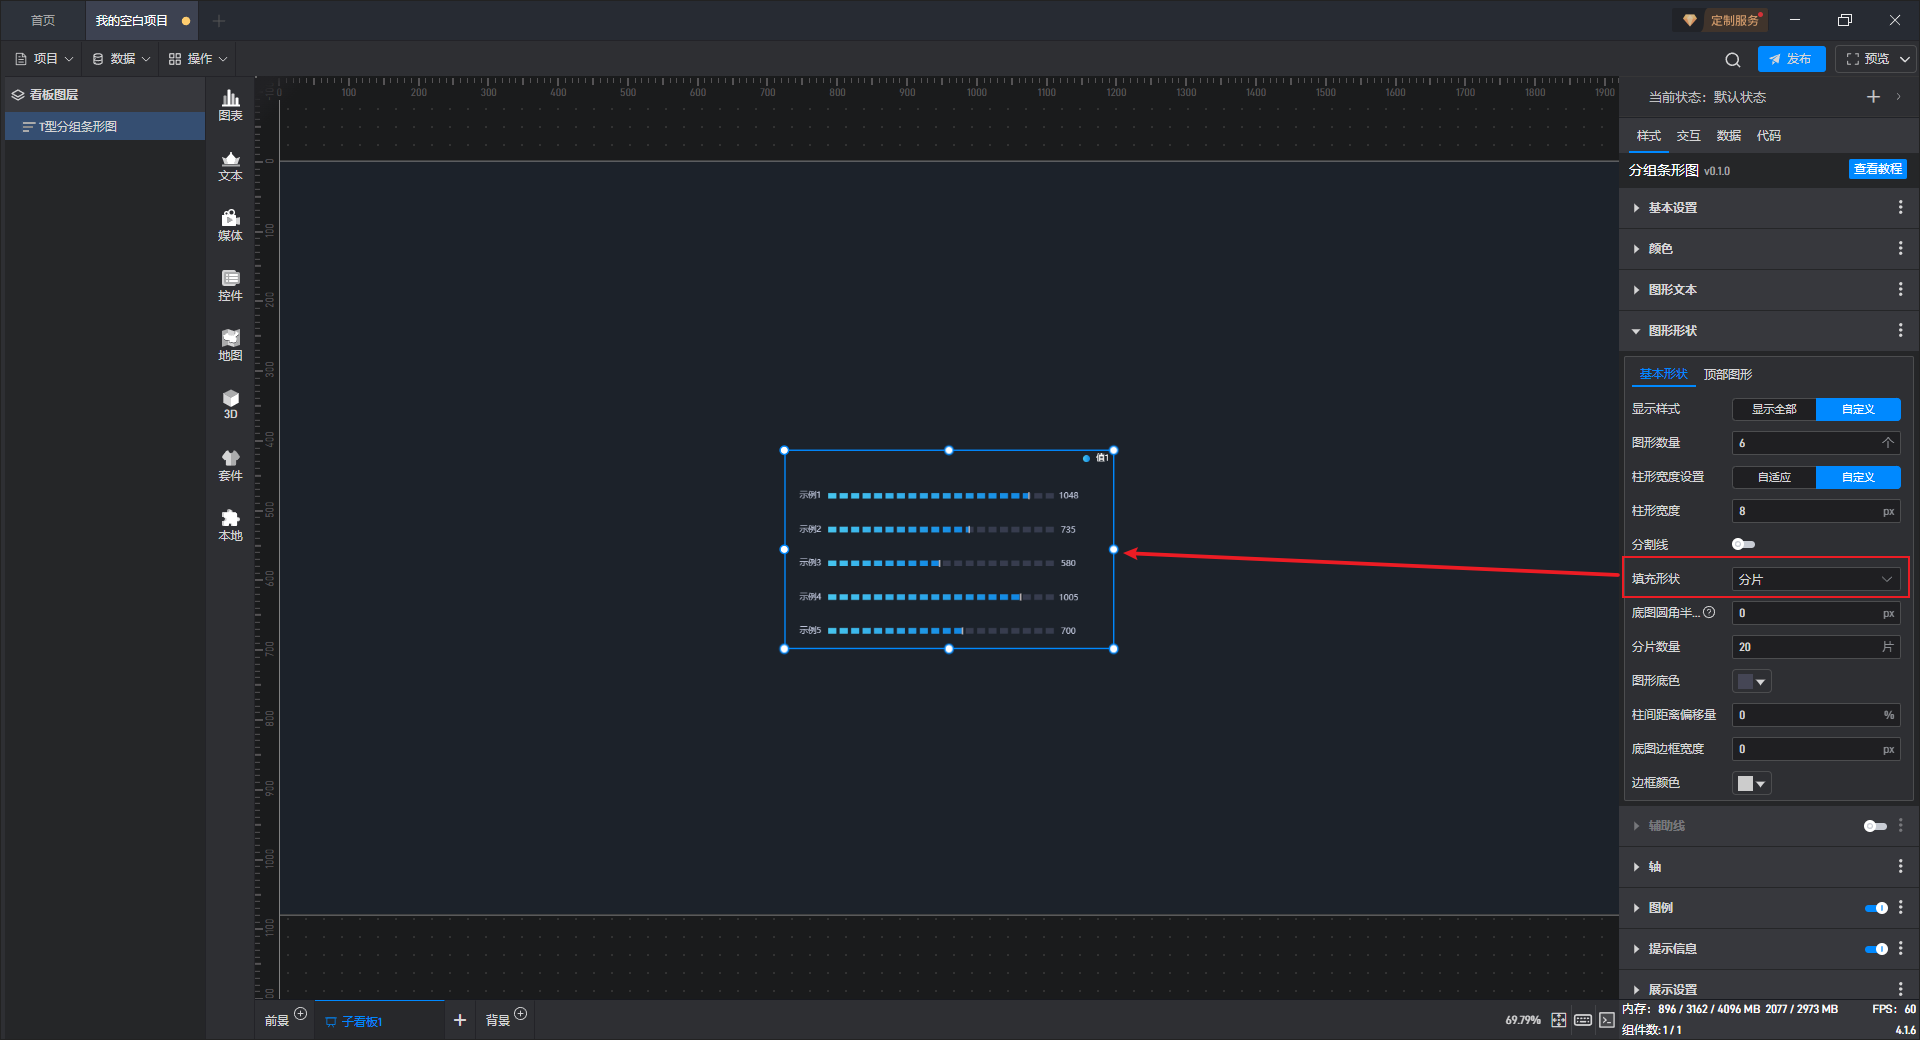Click the fit-canvas-to-screen icon in status bar

[1559, 1020]
